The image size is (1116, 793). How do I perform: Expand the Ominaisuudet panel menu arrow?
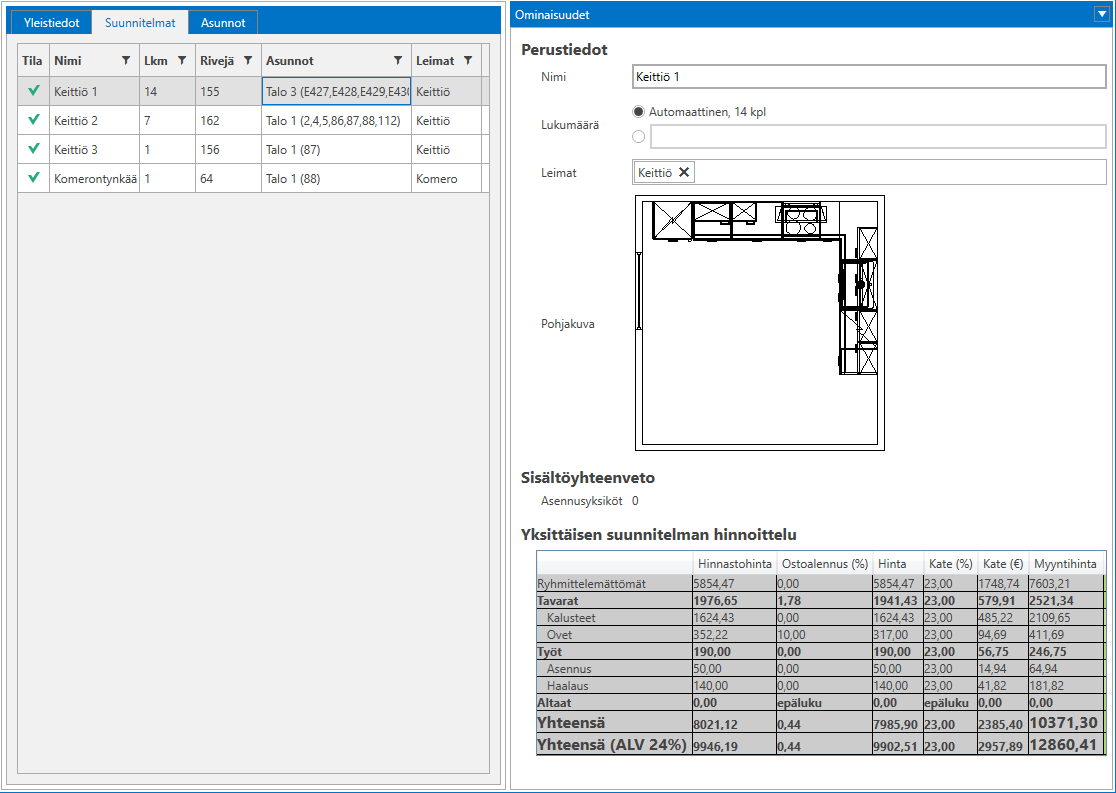[x=1103, y=14]
